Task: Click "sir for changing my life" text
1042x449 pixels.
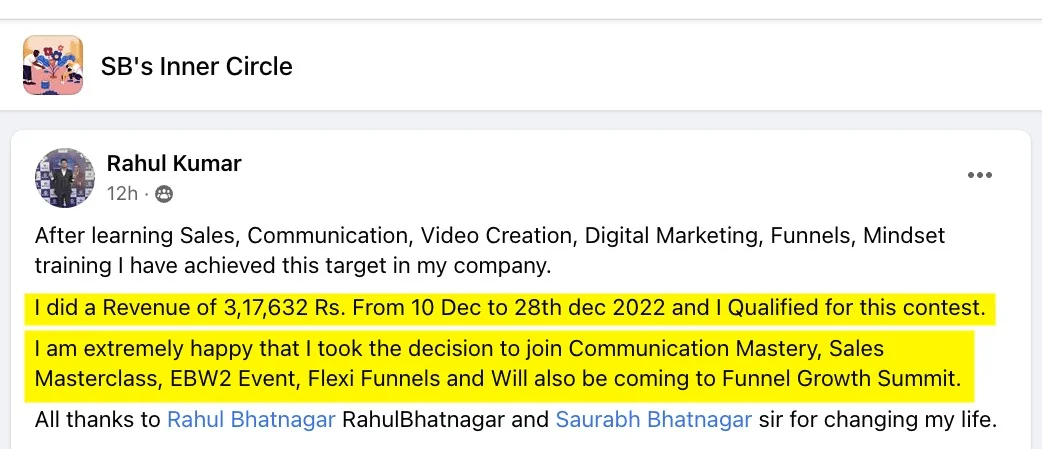Action: pos(877,420)
